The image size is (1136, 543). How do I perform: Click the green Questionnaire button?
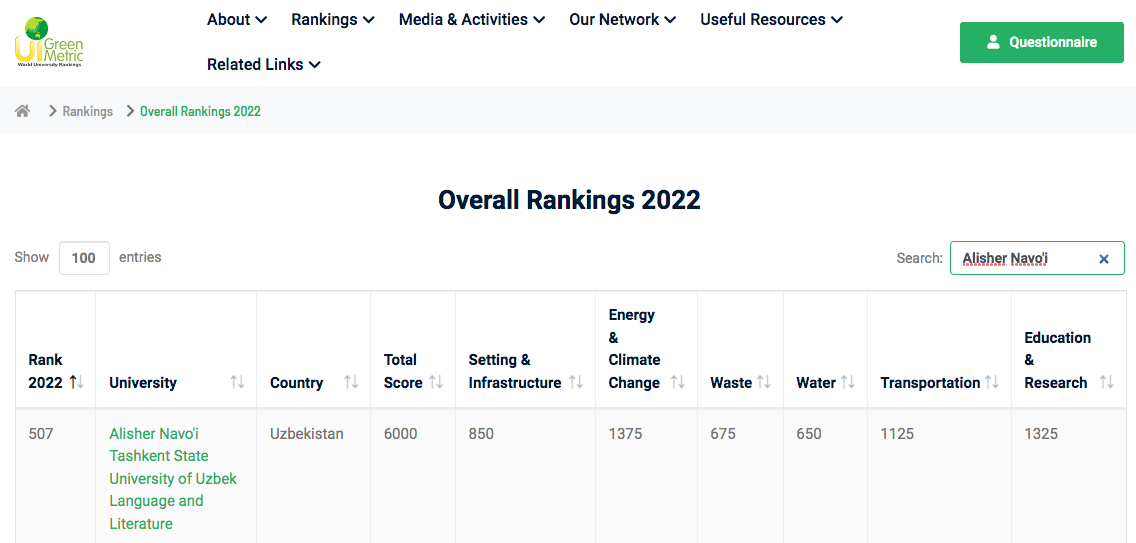(x=1041, y=42)
